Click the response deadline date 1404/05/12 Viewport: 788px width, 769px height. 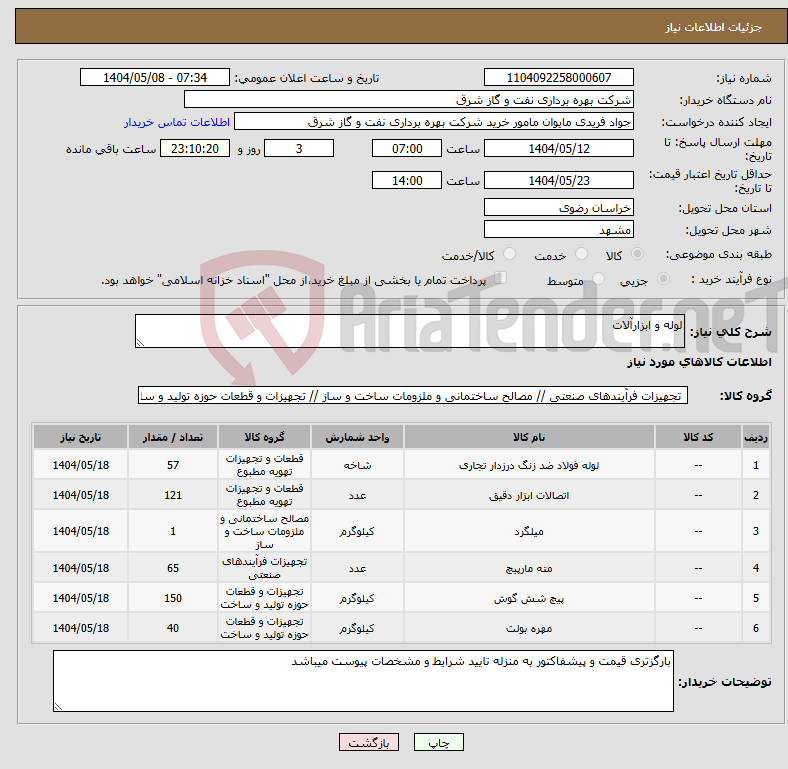pos(558,148)
